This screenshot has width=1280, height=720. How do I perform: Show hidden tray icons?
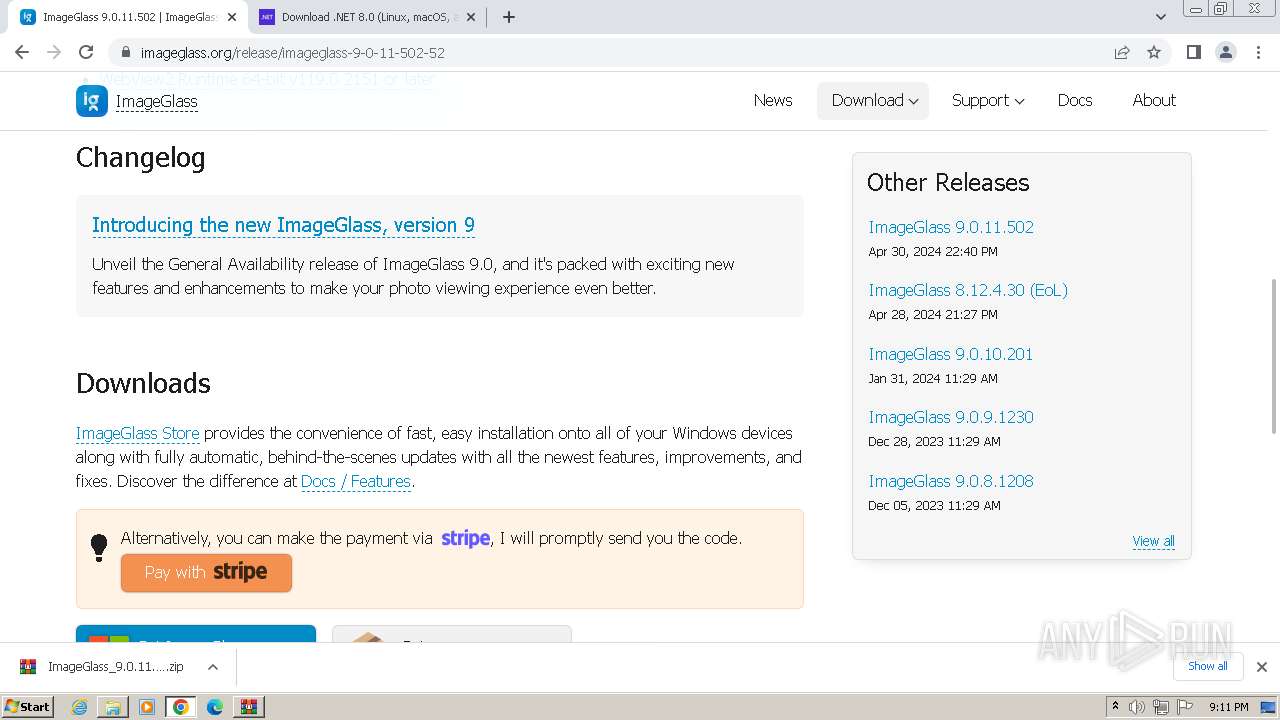click(x=1115, y=707)
